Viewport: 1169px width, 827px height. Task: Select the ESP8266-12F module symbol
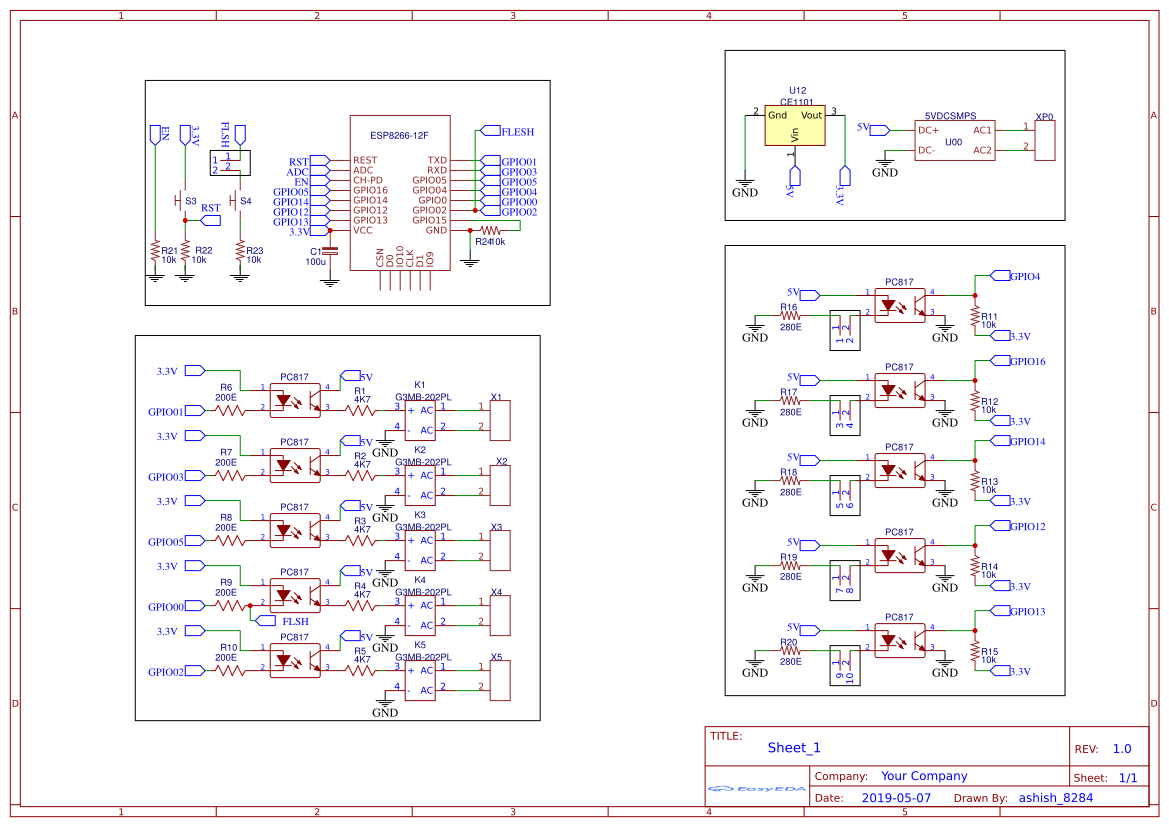400,192
